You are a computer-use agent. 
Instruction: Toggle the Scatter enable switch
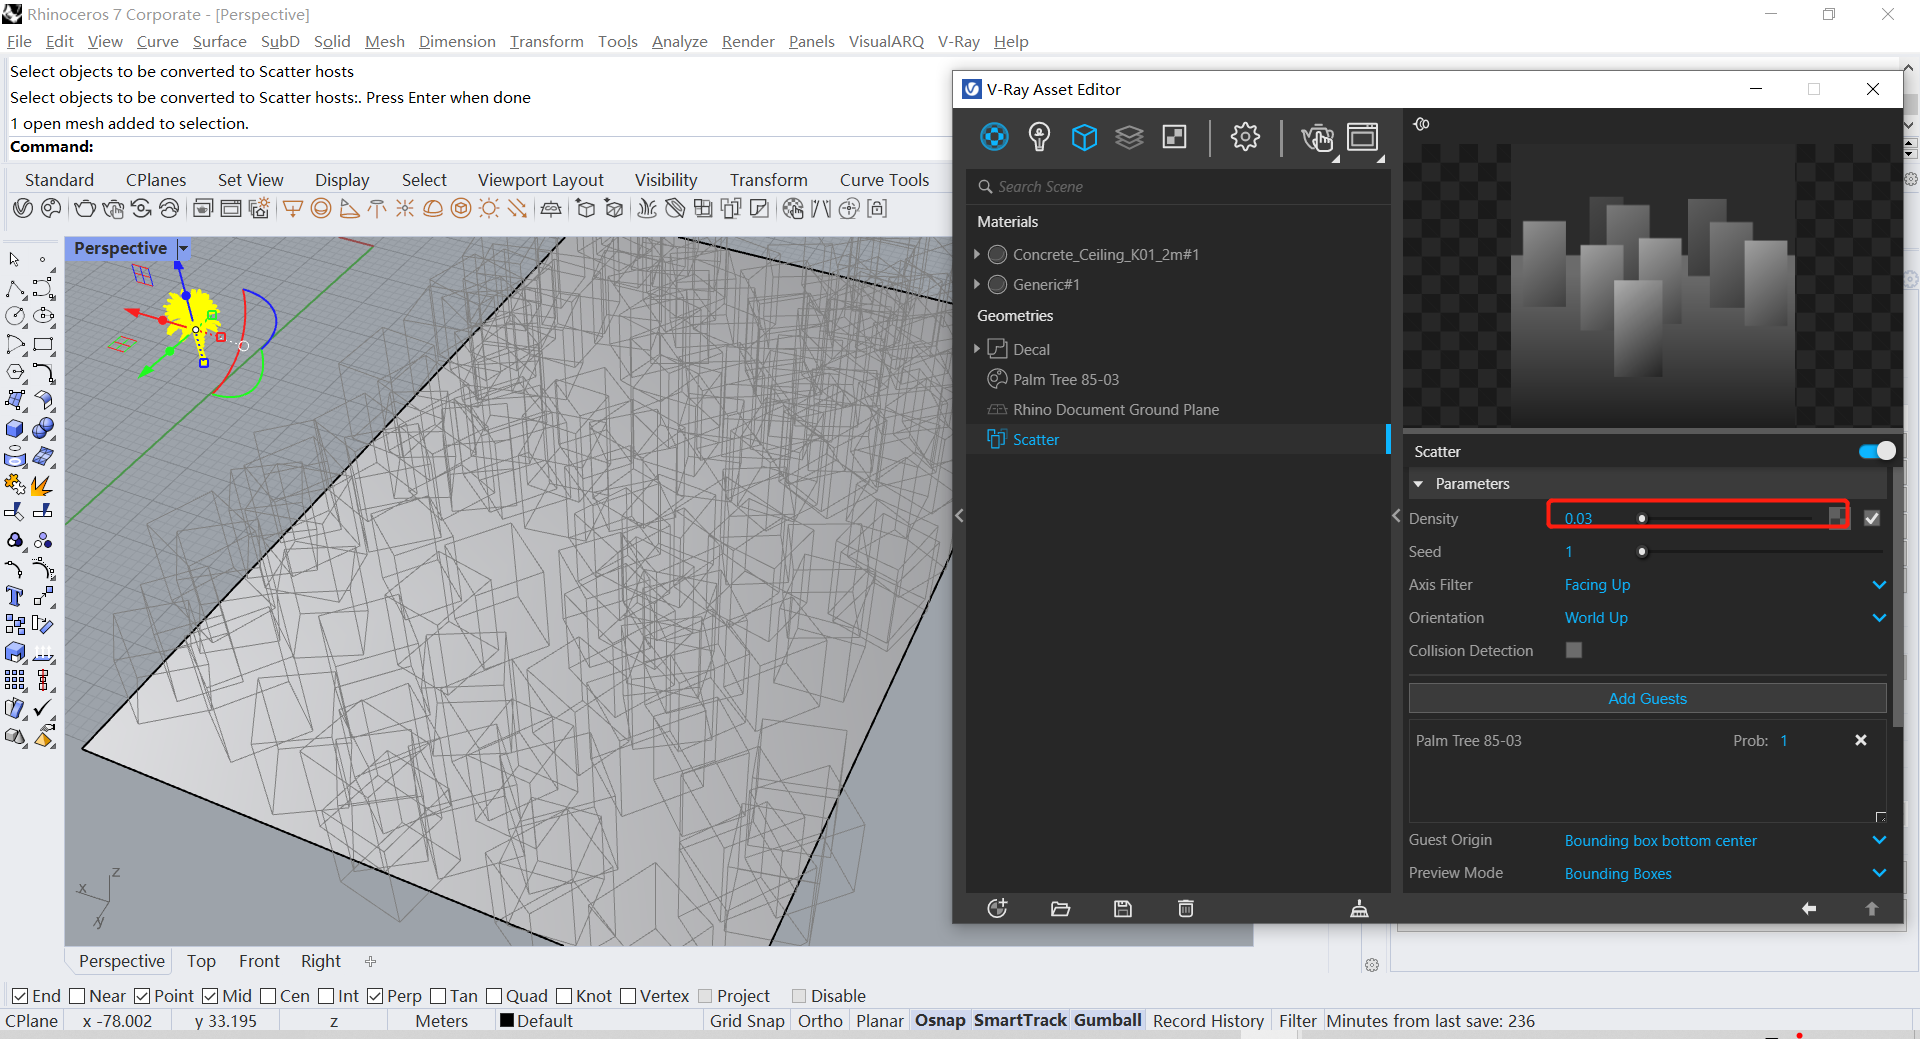coord(1877,451)
